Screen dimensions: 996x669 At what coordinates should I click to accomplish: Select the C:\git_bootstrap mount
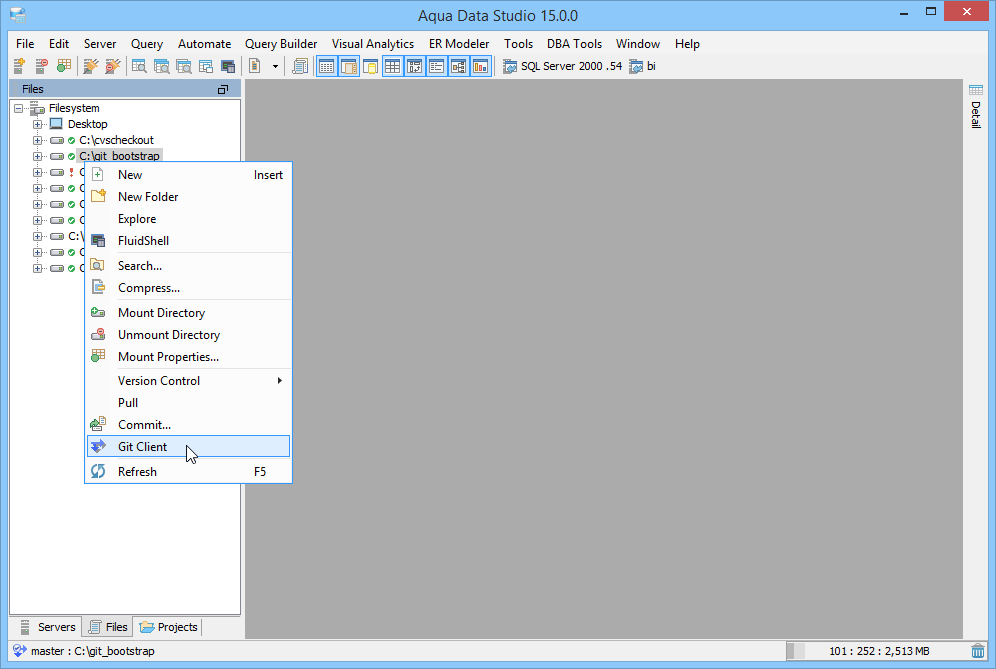point(119,156)
